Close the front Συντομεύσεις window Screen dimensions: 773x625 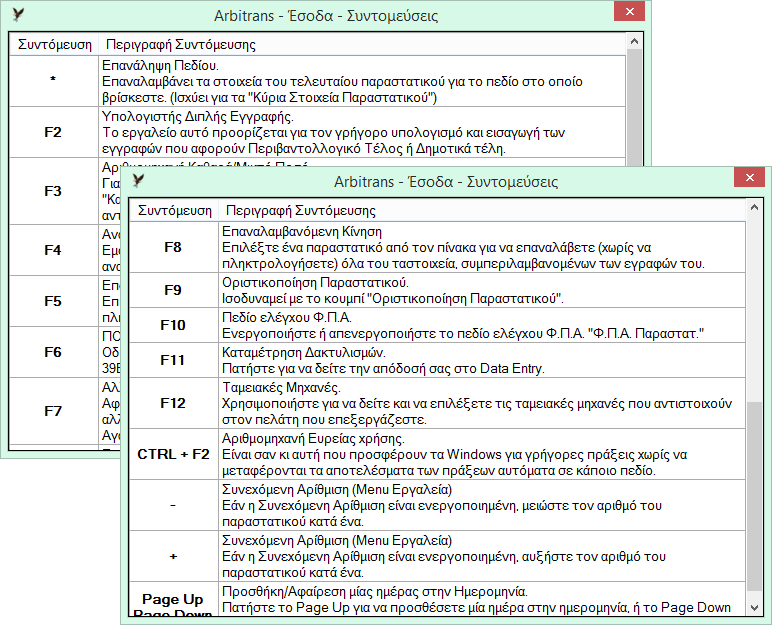(749, 177)
